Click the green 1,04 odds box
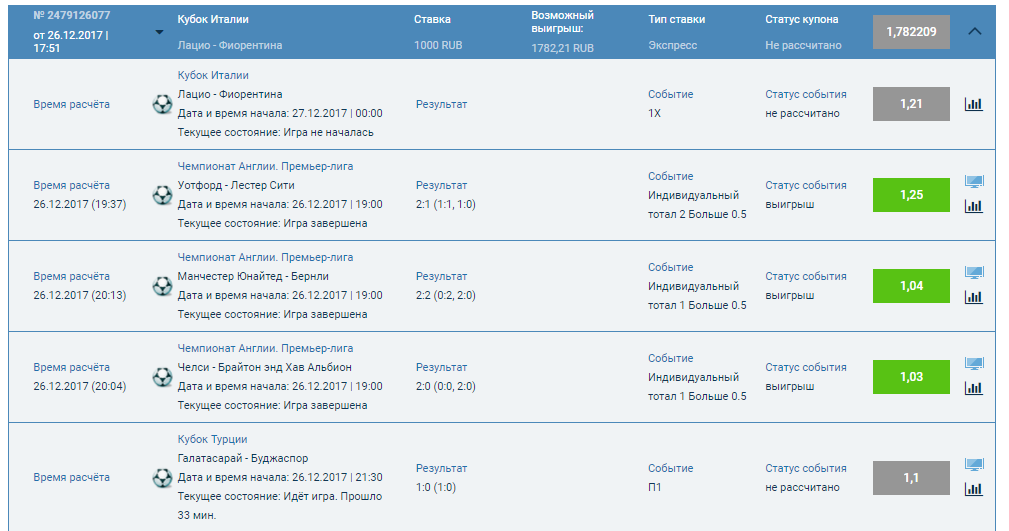The width and height of the screenshot is (1009, 531). click(911, 286)
